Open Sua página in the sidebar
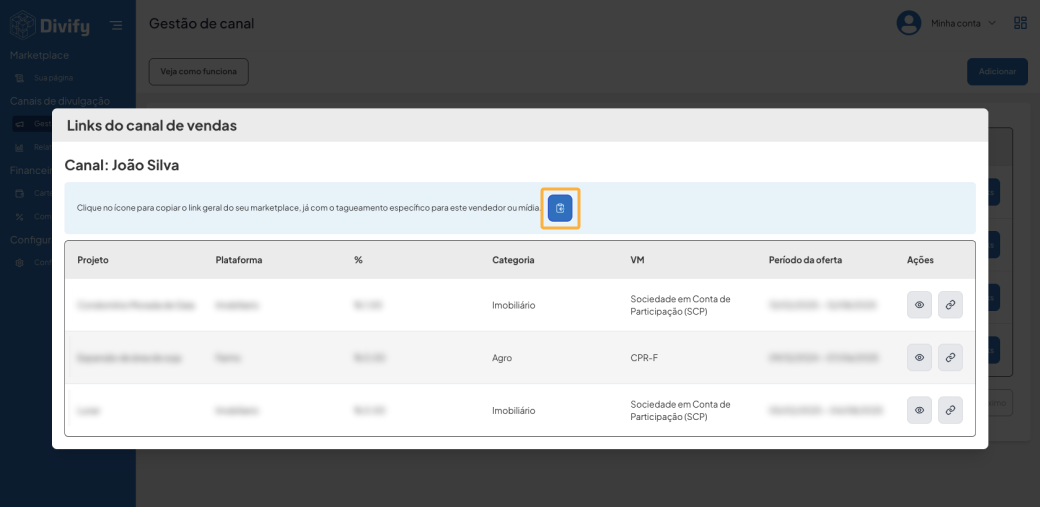Screen dimensions: 1040x507 pos(53,78)
